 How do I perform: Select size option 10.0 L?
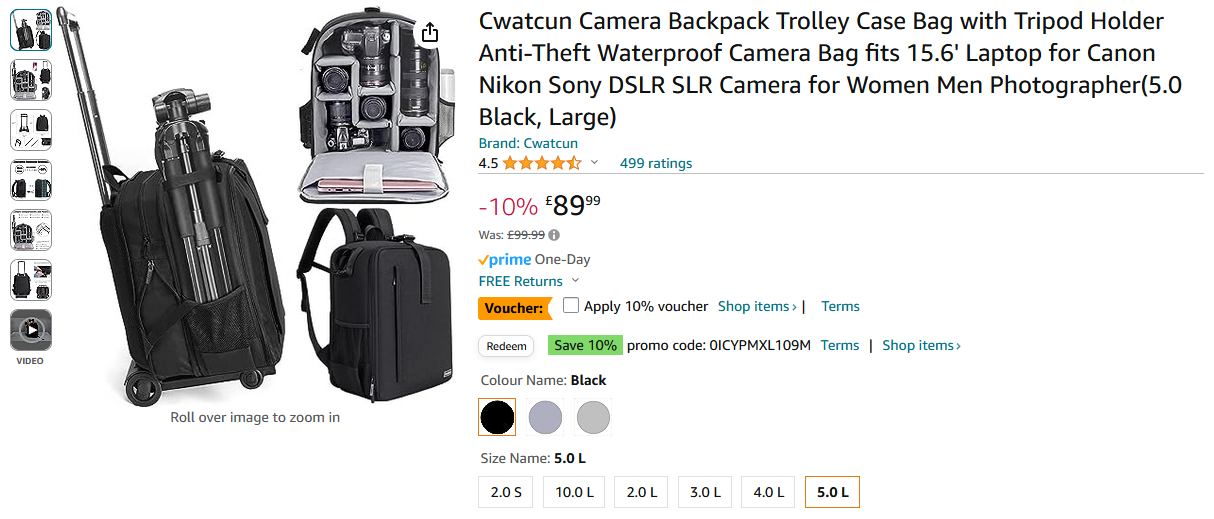tap(575, 492)
